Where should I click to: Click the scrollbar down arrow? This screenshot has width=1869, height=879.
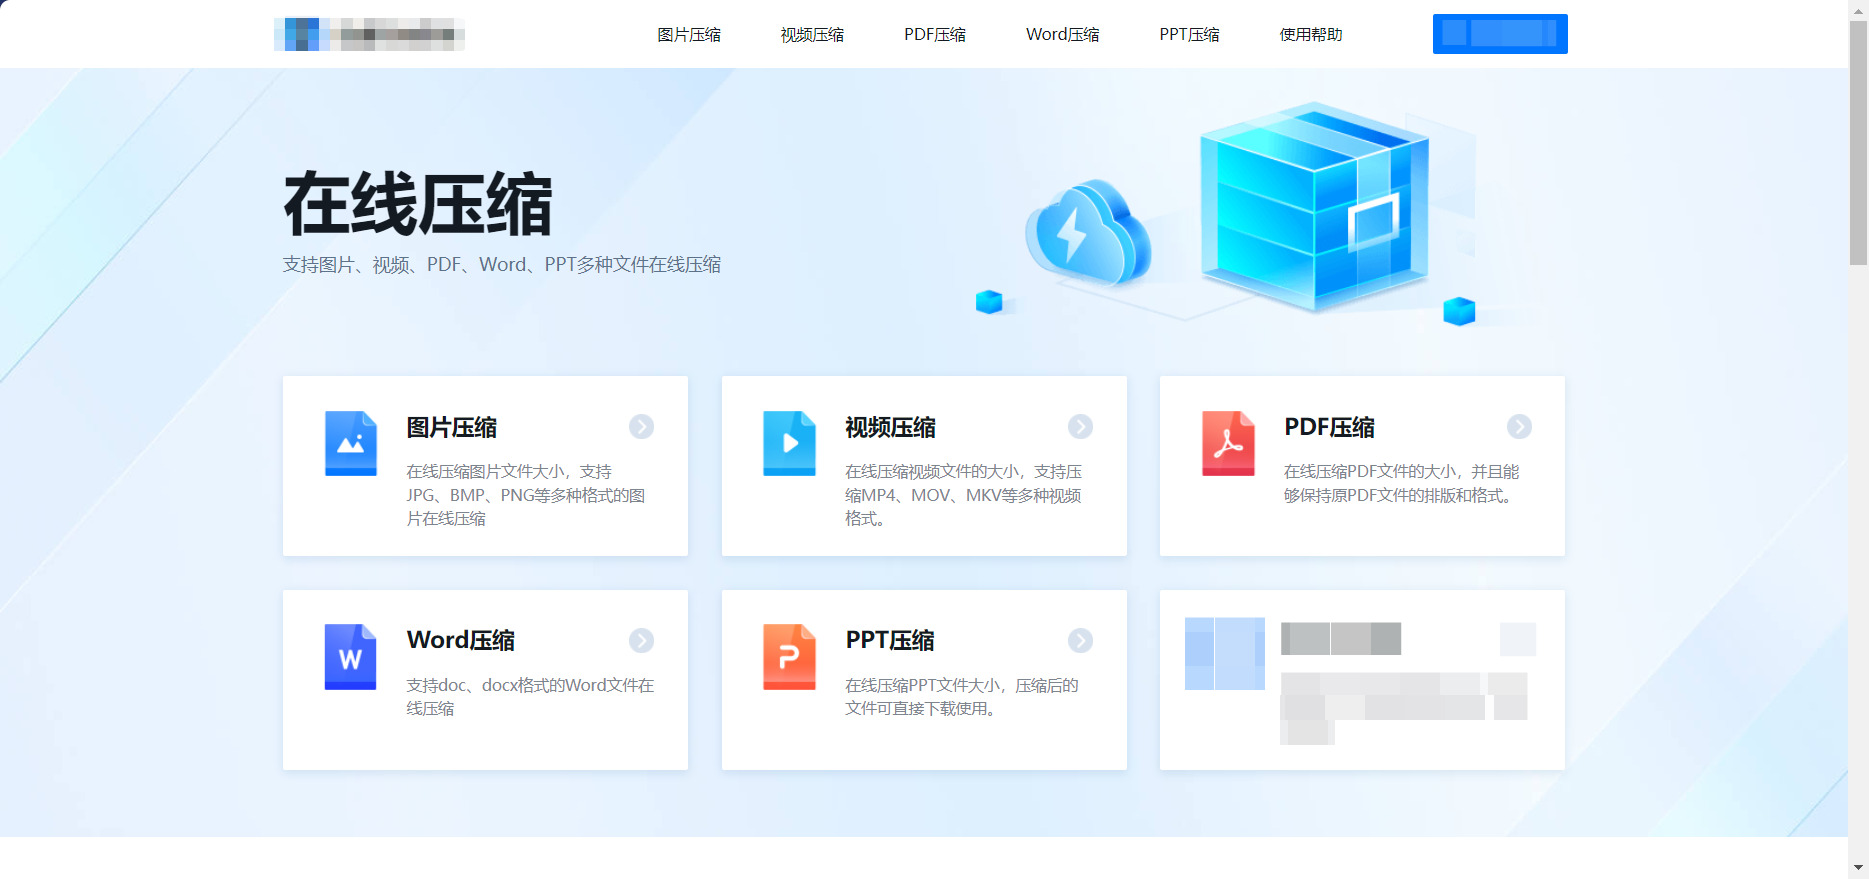pyautogui.click(x=1858, y=868)
